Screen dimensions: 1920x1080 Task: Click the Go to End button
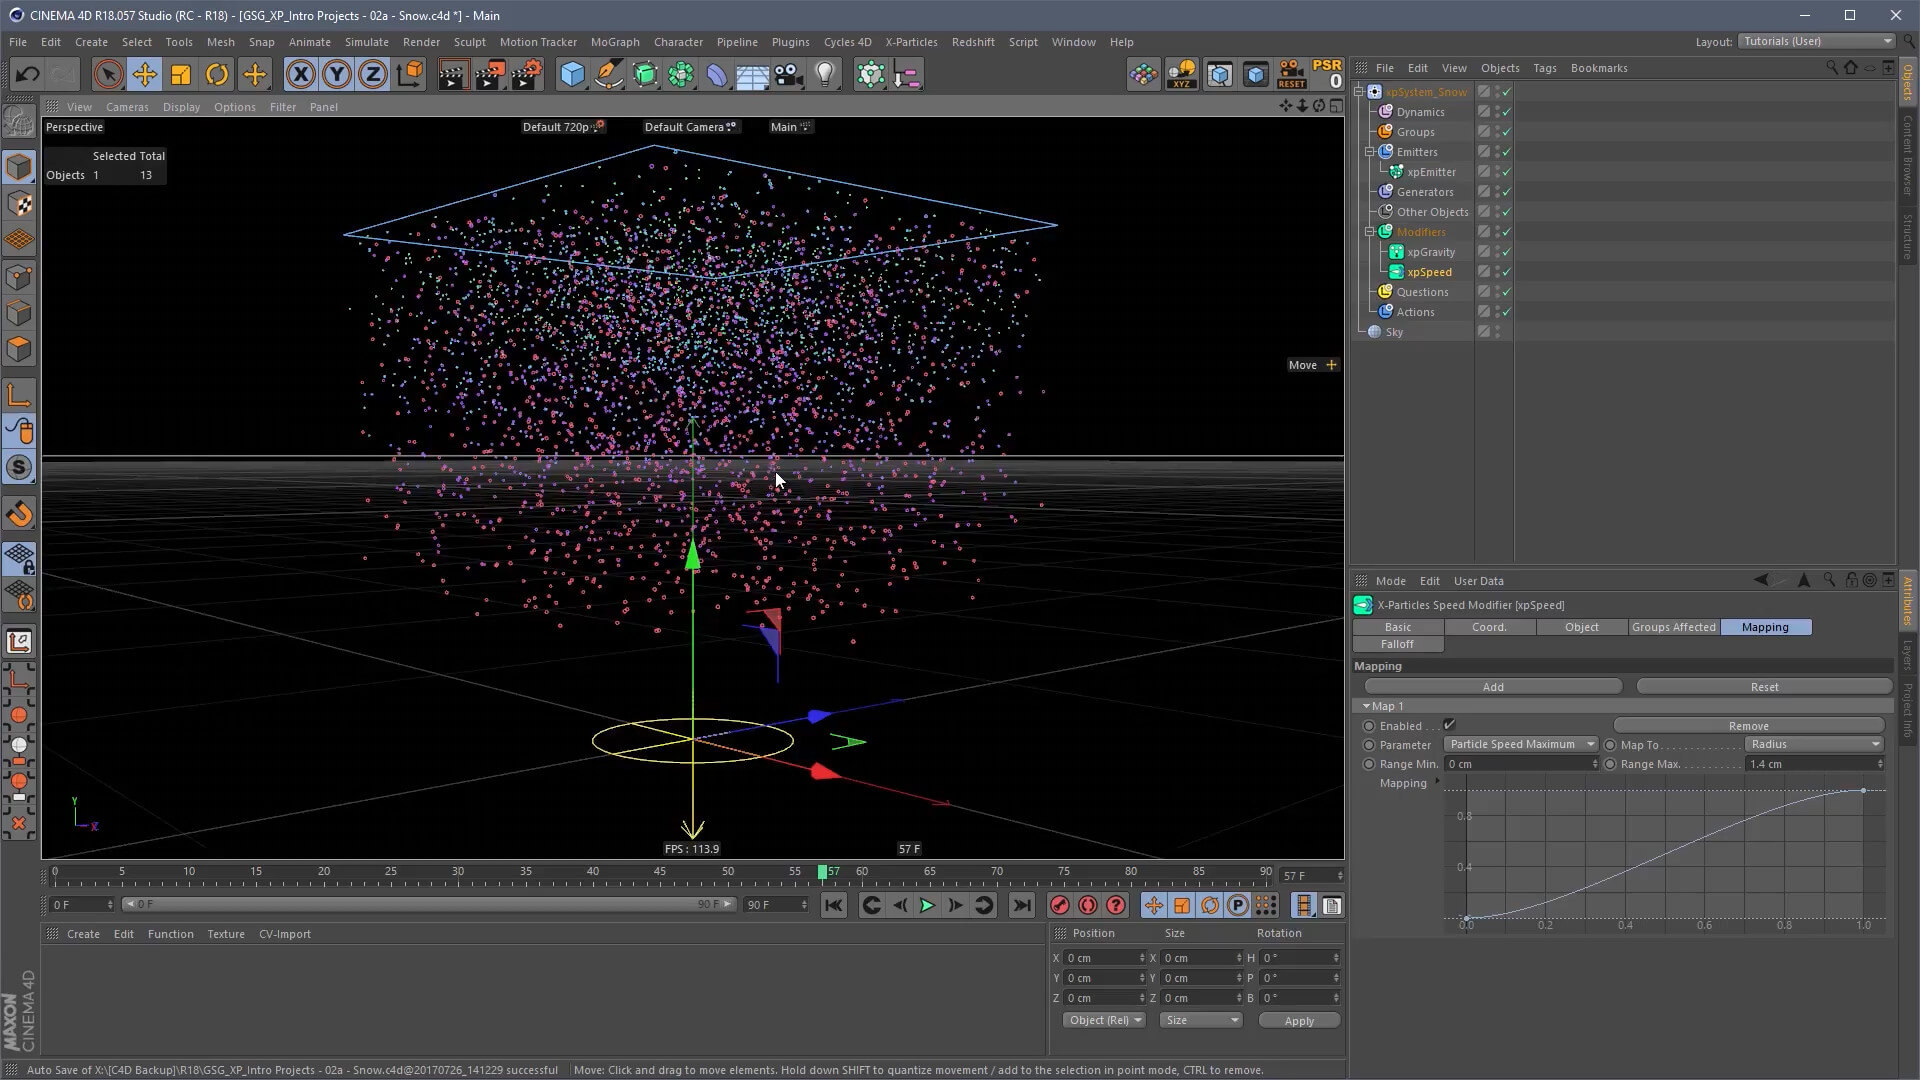pyautogui.click(x=1021, y=906)
